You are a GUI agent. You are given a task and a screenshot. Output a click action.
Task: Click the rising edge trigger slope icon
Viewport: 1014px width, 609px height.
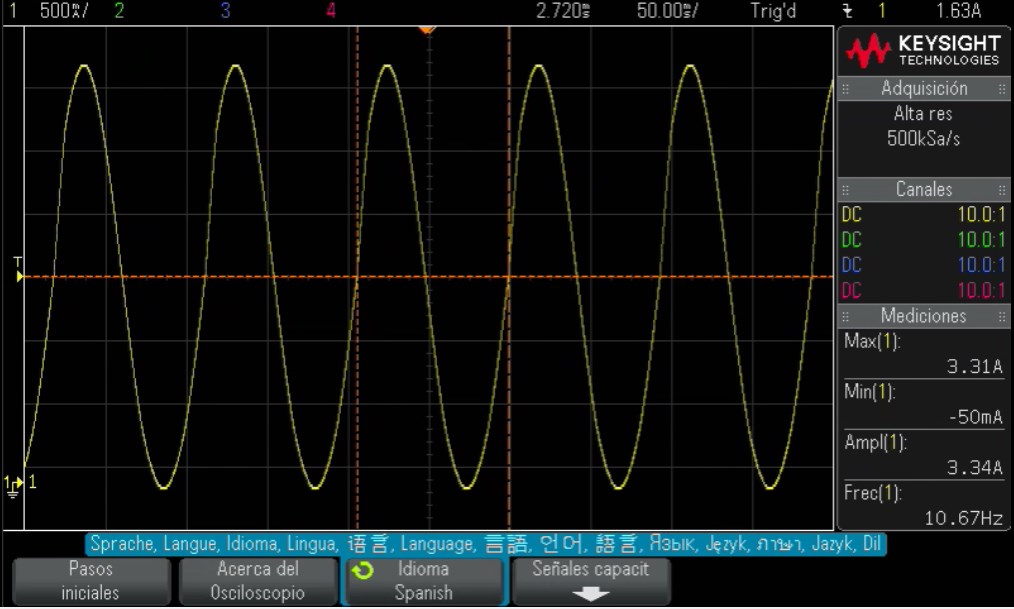click(x=848, y=11)
